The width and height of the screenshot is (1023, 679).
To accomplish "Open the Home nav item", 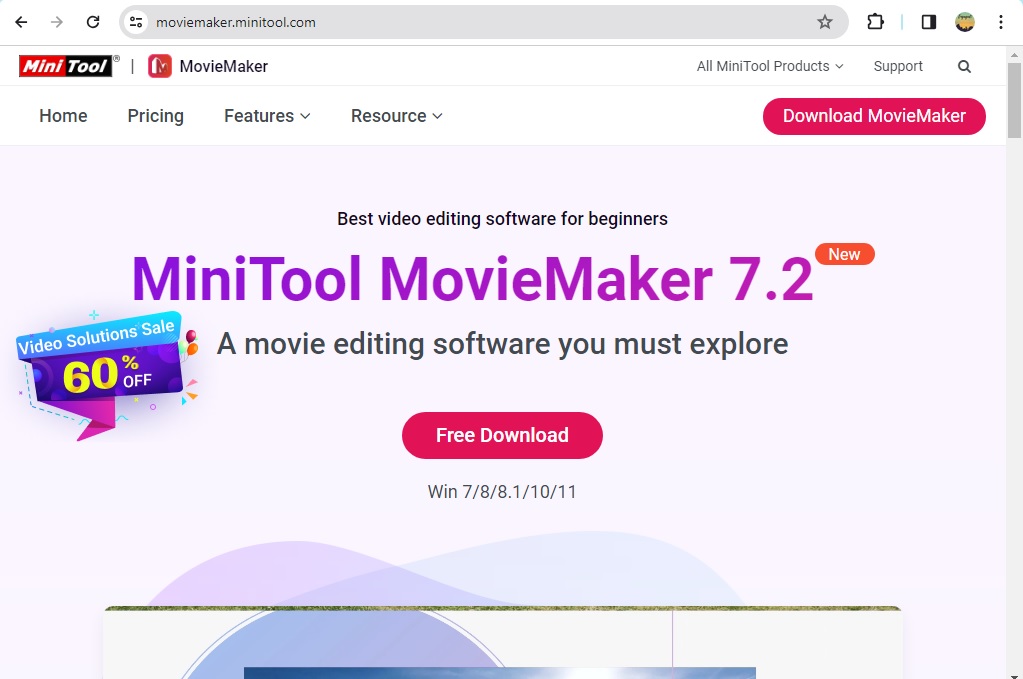I will pos(63,116).
